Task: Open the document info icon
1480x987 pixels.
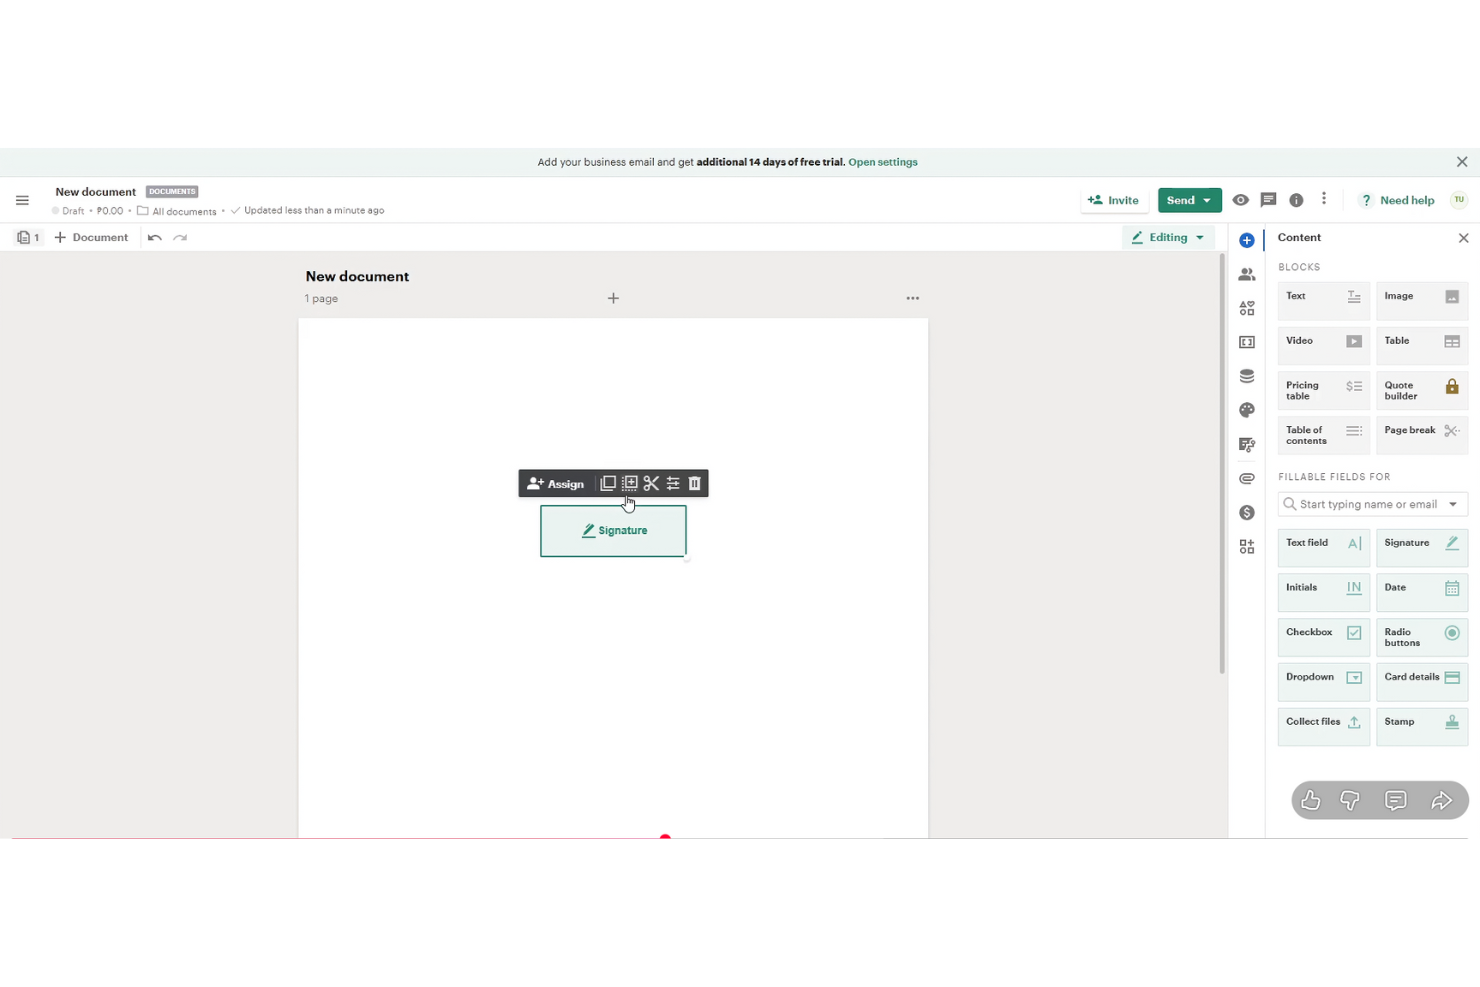Action: [x=1296, y=200]
